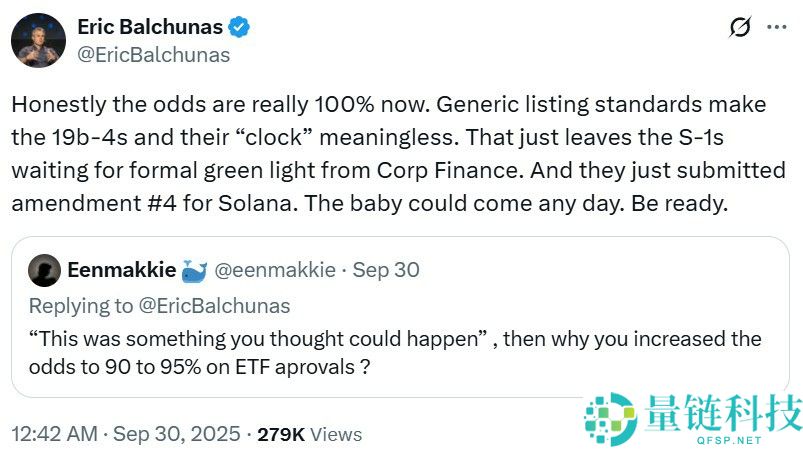This screenshot has width=803, height=451.
Task: Click the 量链科技 watermark text
Action: point(718,412)
